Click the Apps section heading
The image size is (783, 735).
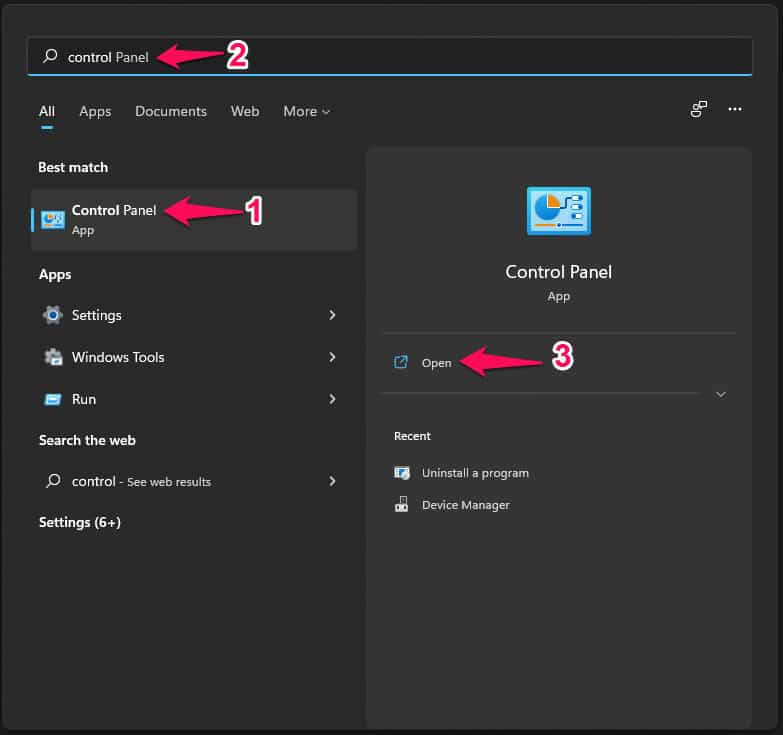(55, 275)
